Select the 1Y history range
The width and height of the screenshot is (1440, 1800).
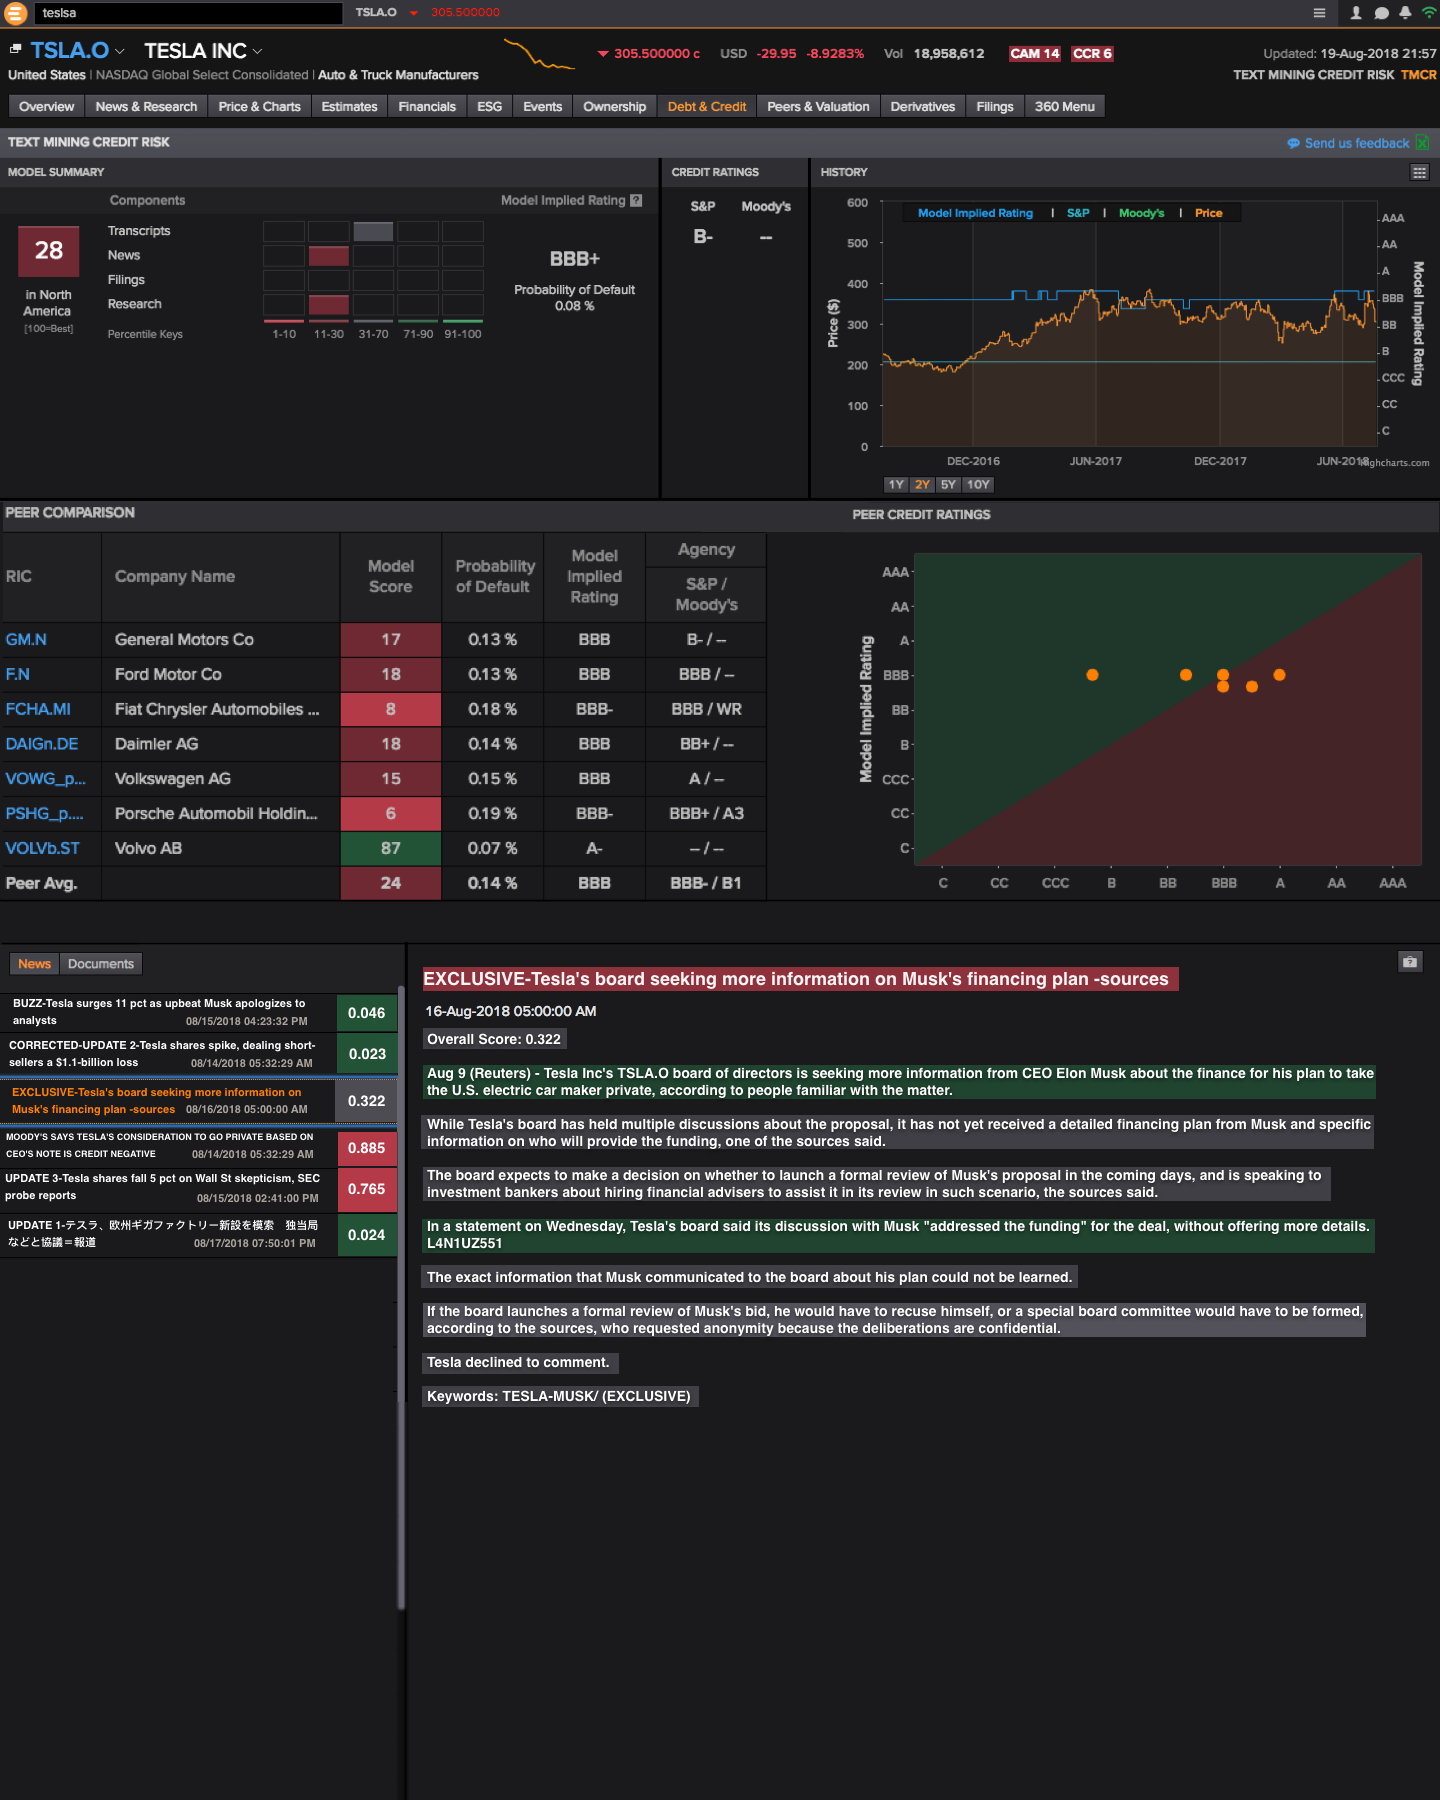pyautogui.click(x=896, y=485)
